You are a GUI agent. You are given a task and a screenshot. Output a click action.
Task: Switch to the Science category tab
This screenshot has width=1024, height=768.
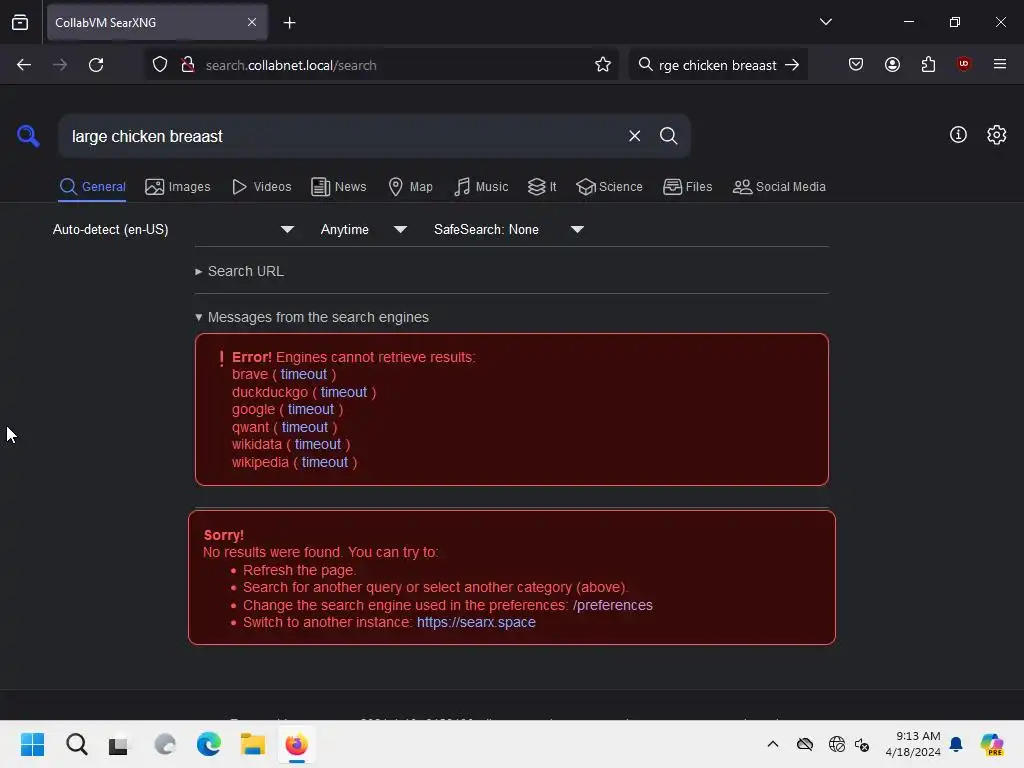(609, 187)
